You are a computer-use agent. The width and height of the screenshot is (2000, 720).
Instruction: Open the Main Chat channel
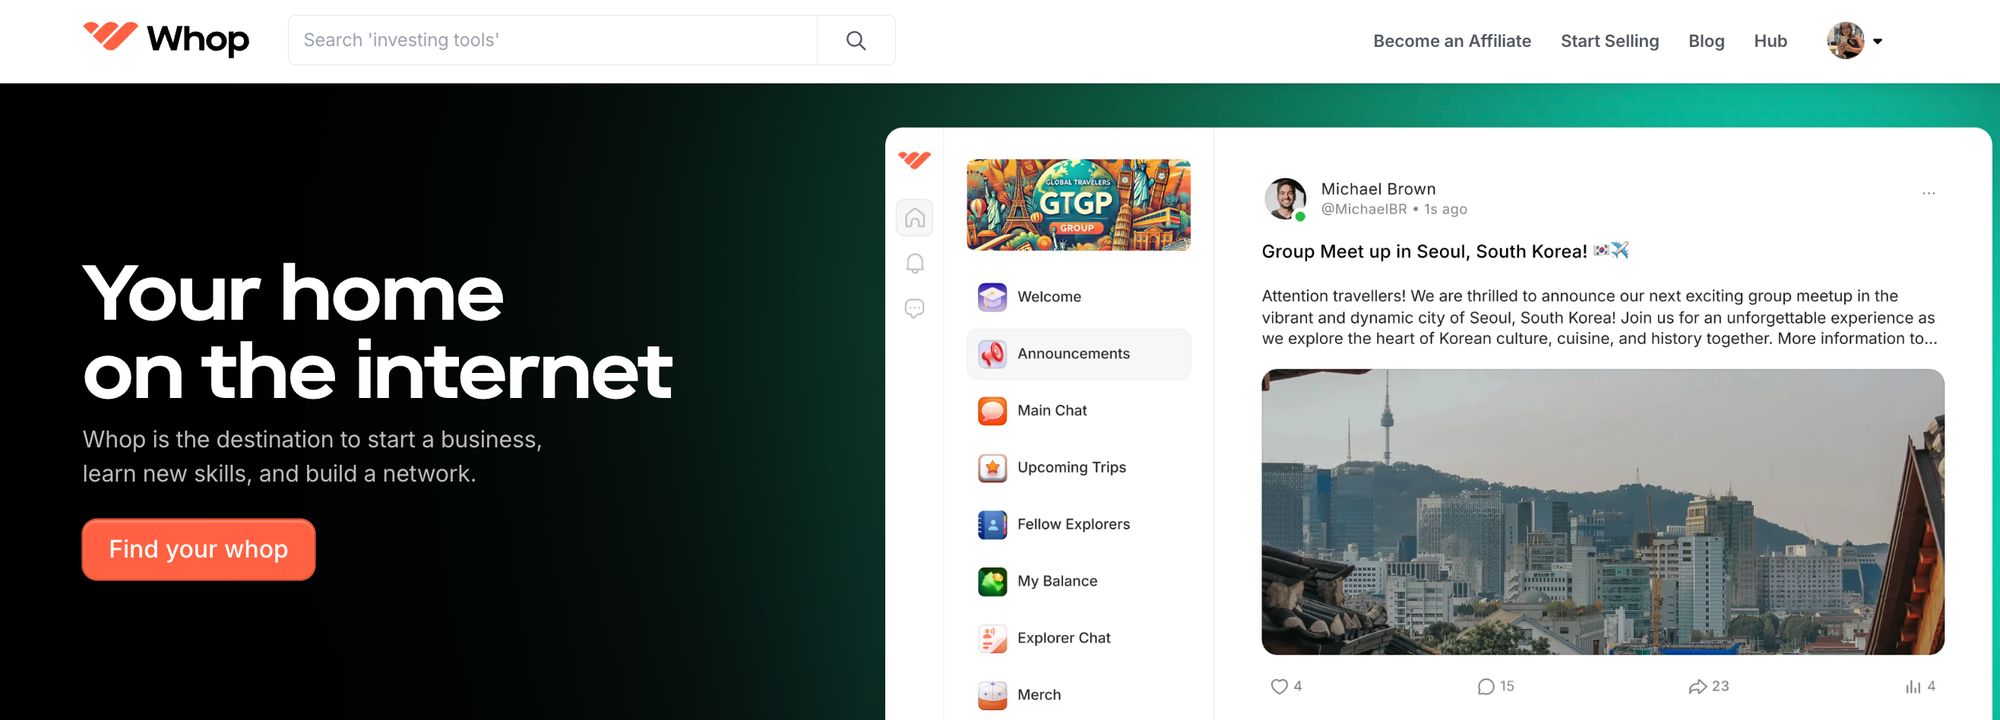[1078, 411]
